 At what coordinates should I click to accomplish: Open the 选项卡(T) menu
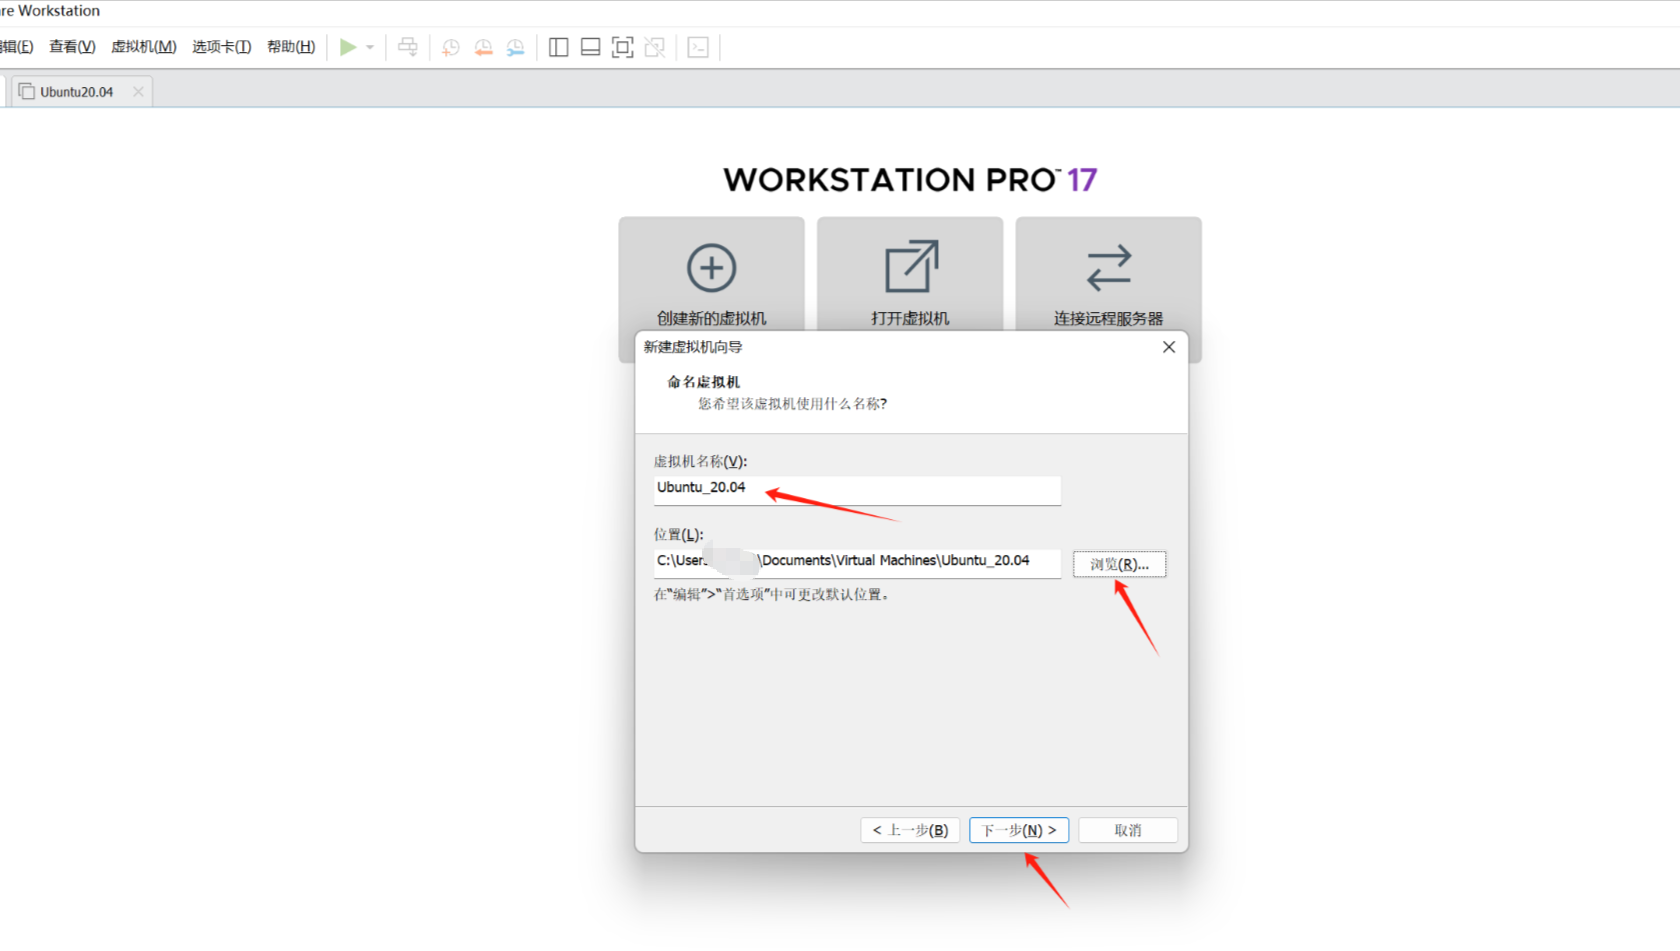[x=221, y=47]
